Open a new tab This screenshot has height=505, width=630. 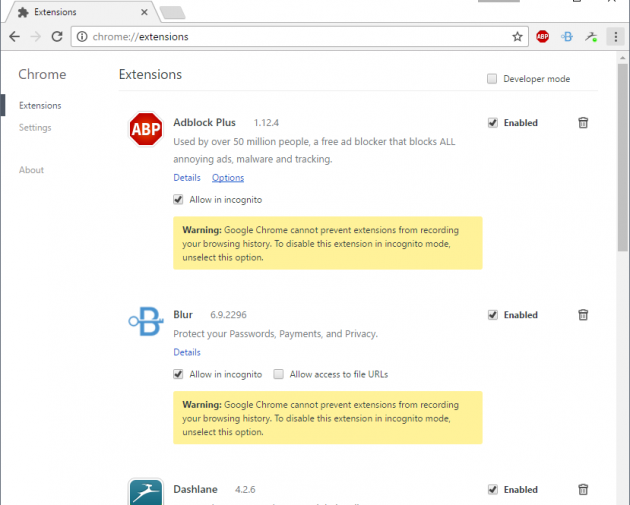coord(173,12)
